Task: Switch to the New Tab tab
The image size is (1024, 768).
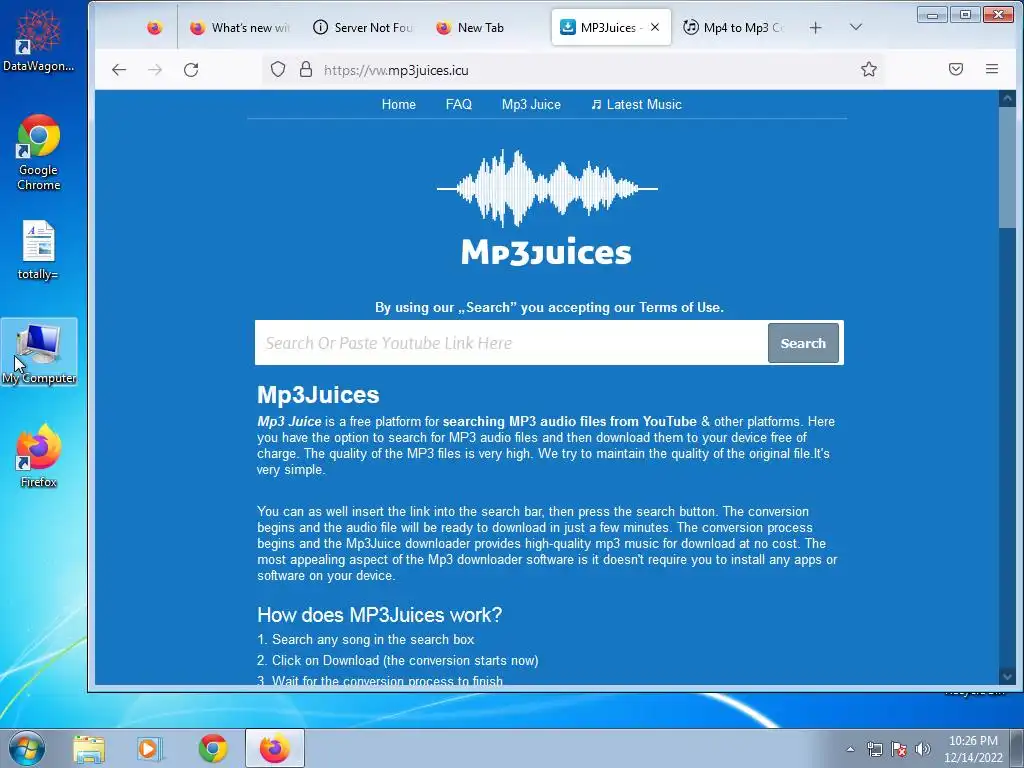Action: pyautogui.click(x=486, y=27)
